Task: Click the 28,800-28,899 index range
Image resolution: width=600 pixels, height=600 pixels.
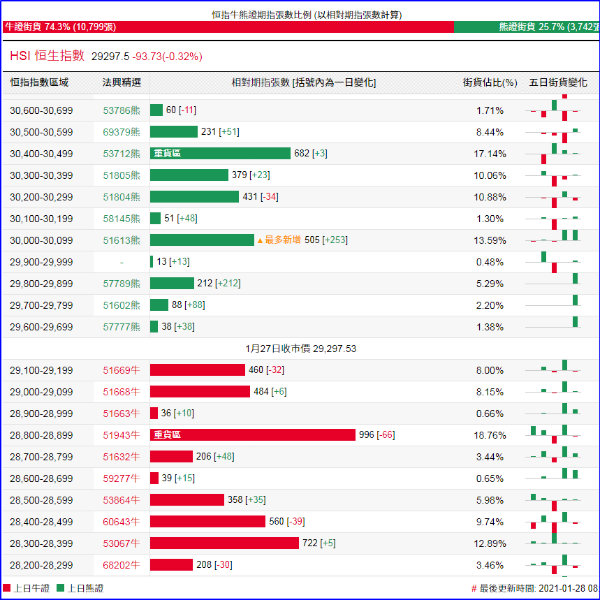Action: (x=41, y=435)
